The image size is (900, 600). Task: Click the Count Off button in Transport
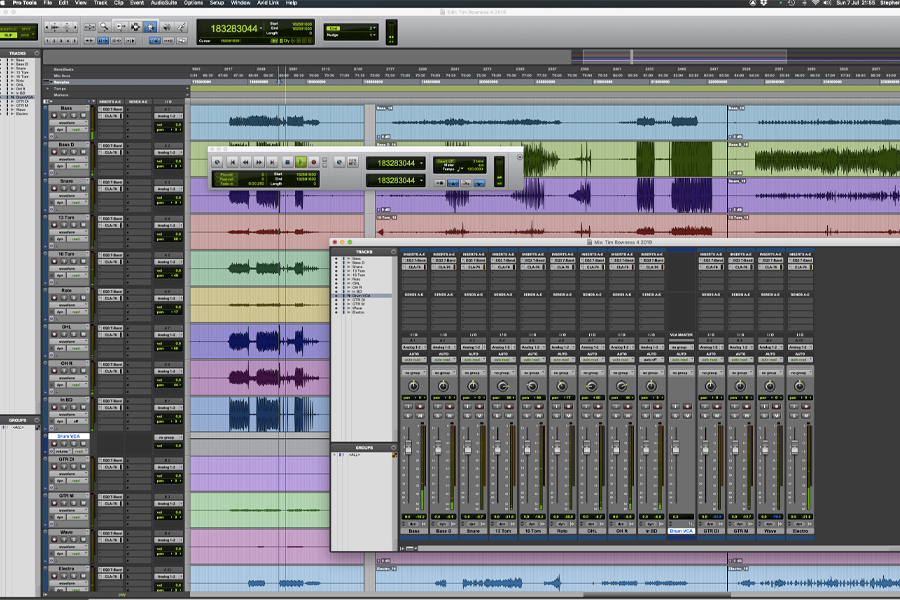[x=446, y=161]
